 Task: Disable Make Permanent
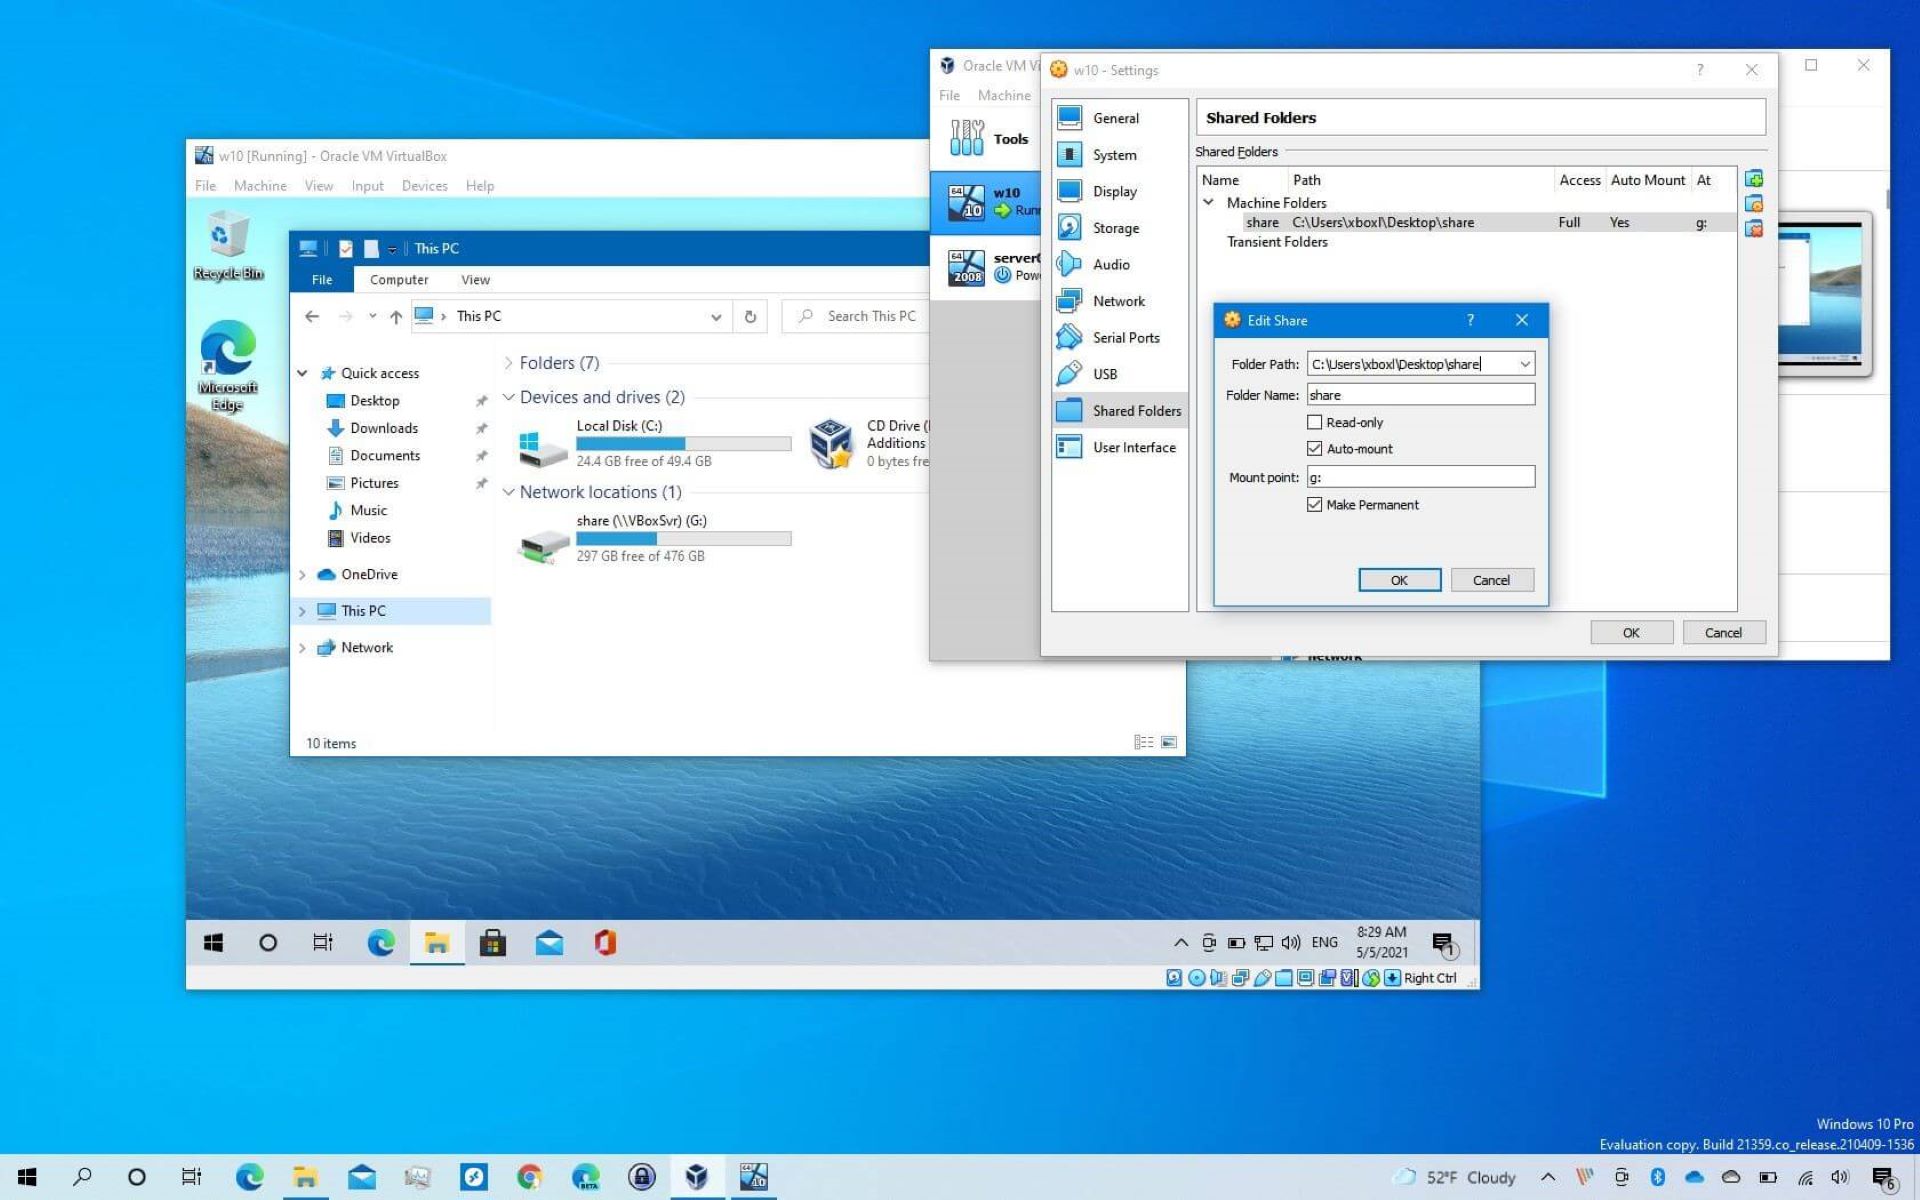pyautogui.click(x=1315, y=505)
